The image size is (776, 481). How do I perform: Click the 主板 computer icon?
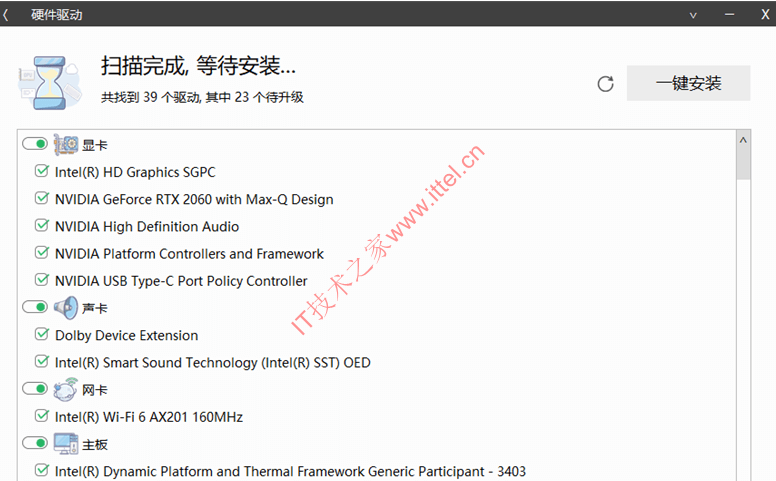[66, 444]
